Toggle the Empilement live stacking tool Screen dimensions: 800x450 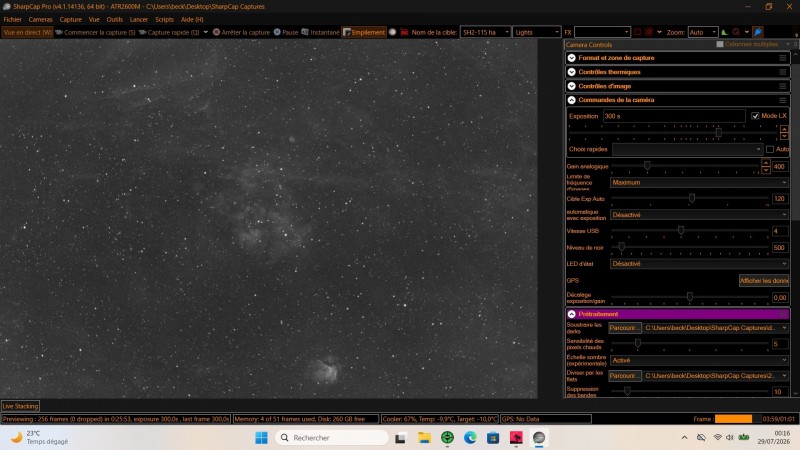point(364,32)
